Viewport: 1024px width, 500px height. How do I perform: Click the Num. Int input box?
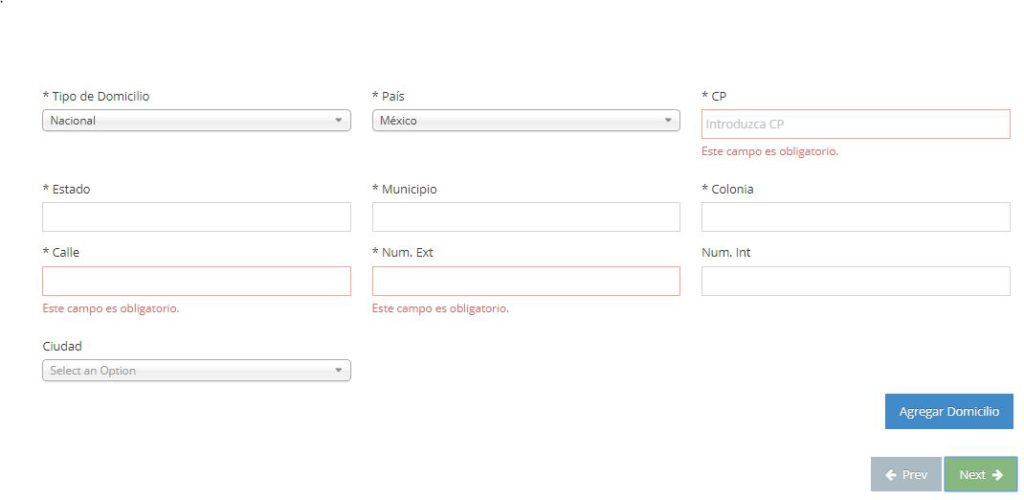tap(855, 281)
